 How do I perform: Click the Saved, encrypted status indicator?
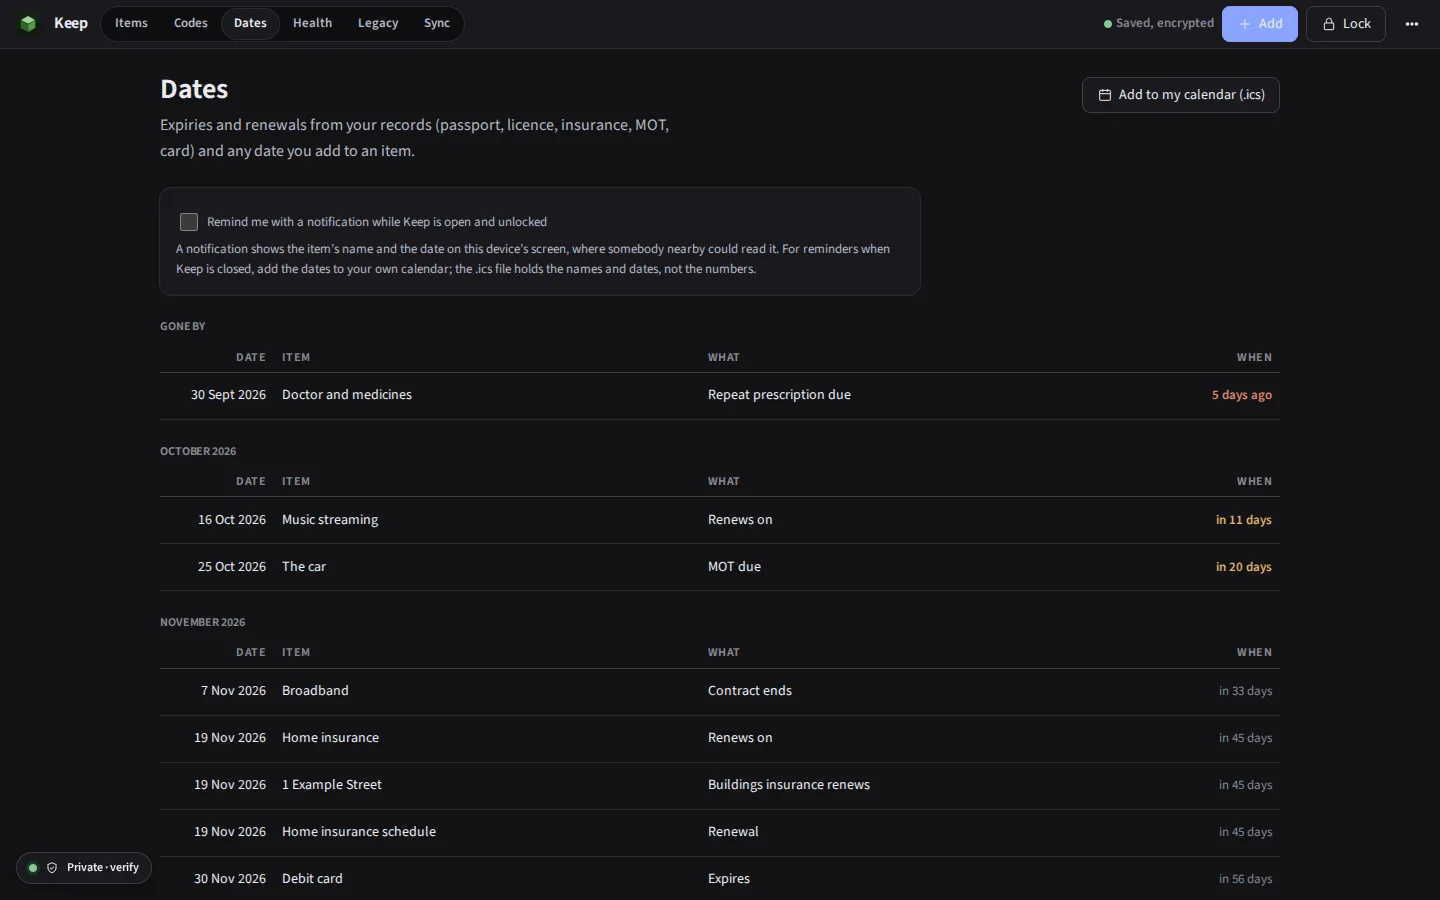point(1159,23)
